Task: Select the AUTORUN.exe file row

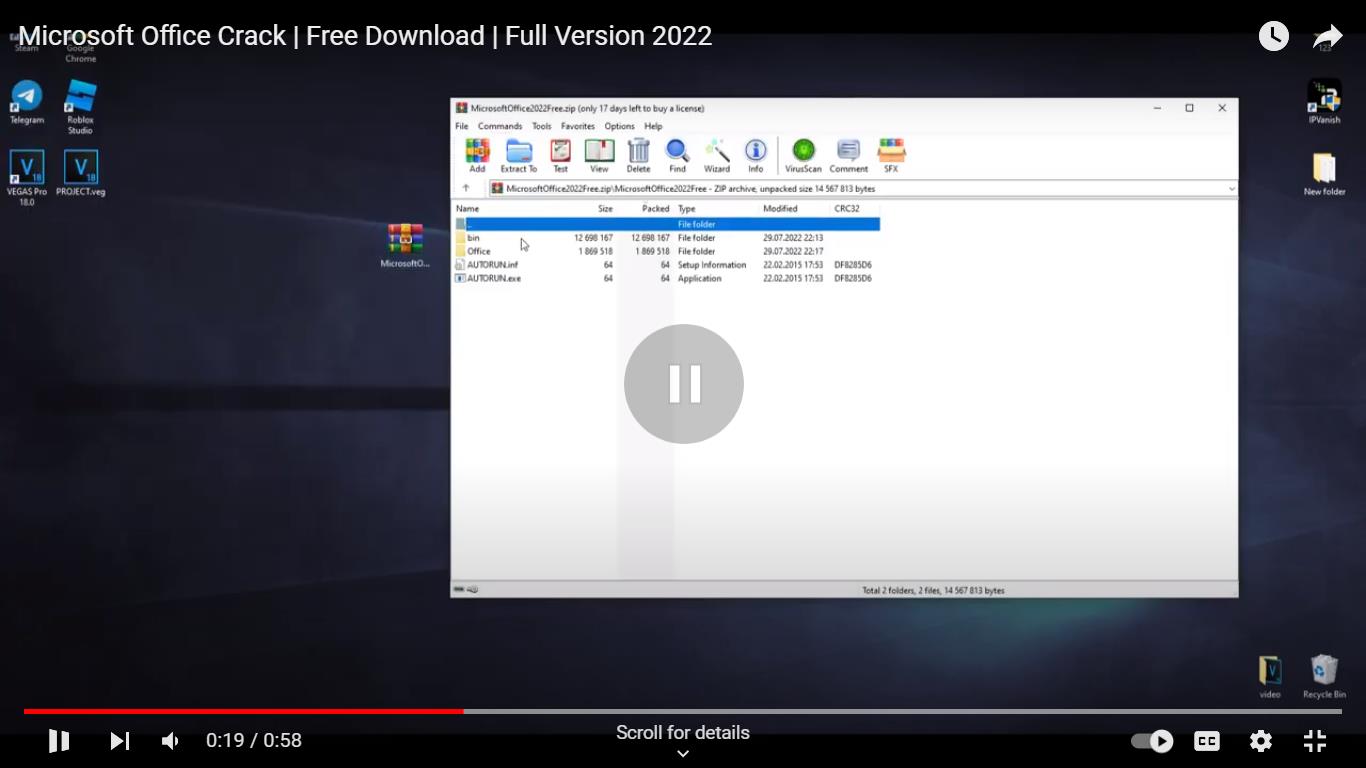Action: pyautogui.click(x=494, y=278)
